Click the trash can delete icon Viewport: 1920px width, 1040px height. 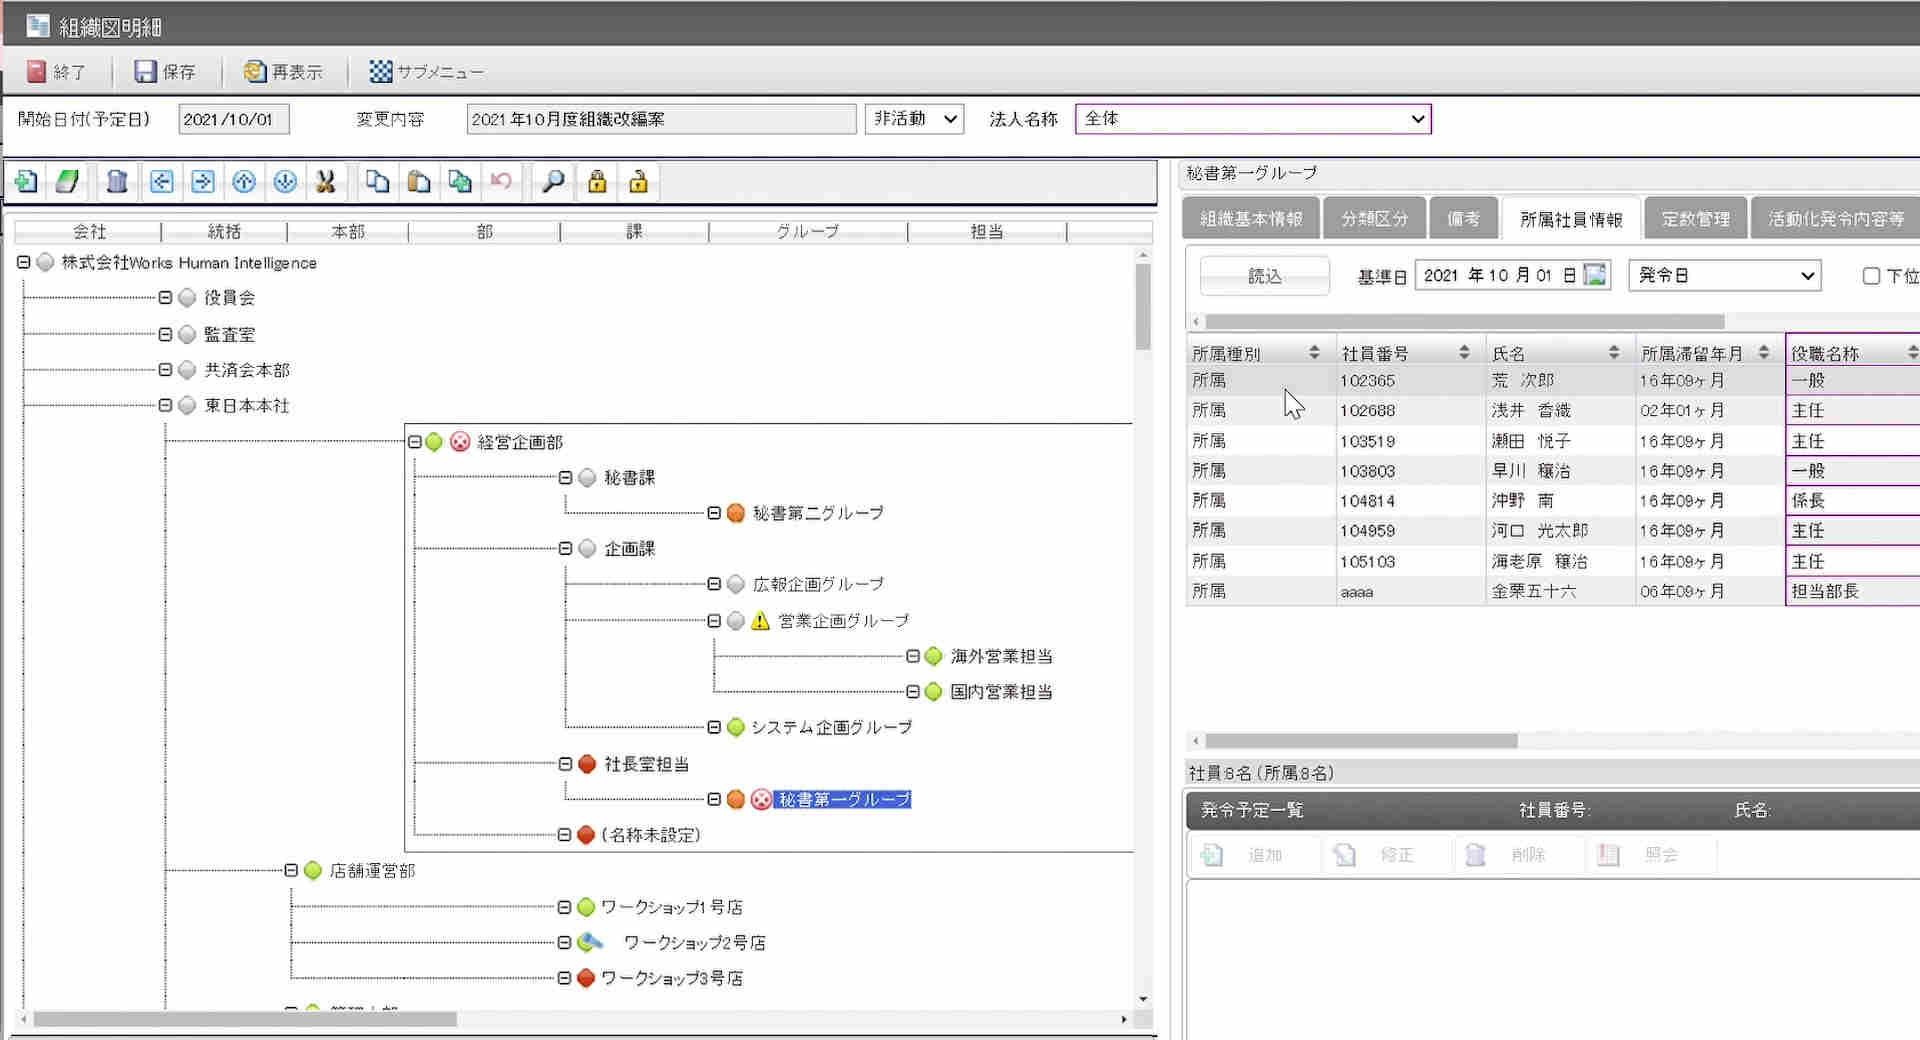pyautogui.click(x=117, y=181)
